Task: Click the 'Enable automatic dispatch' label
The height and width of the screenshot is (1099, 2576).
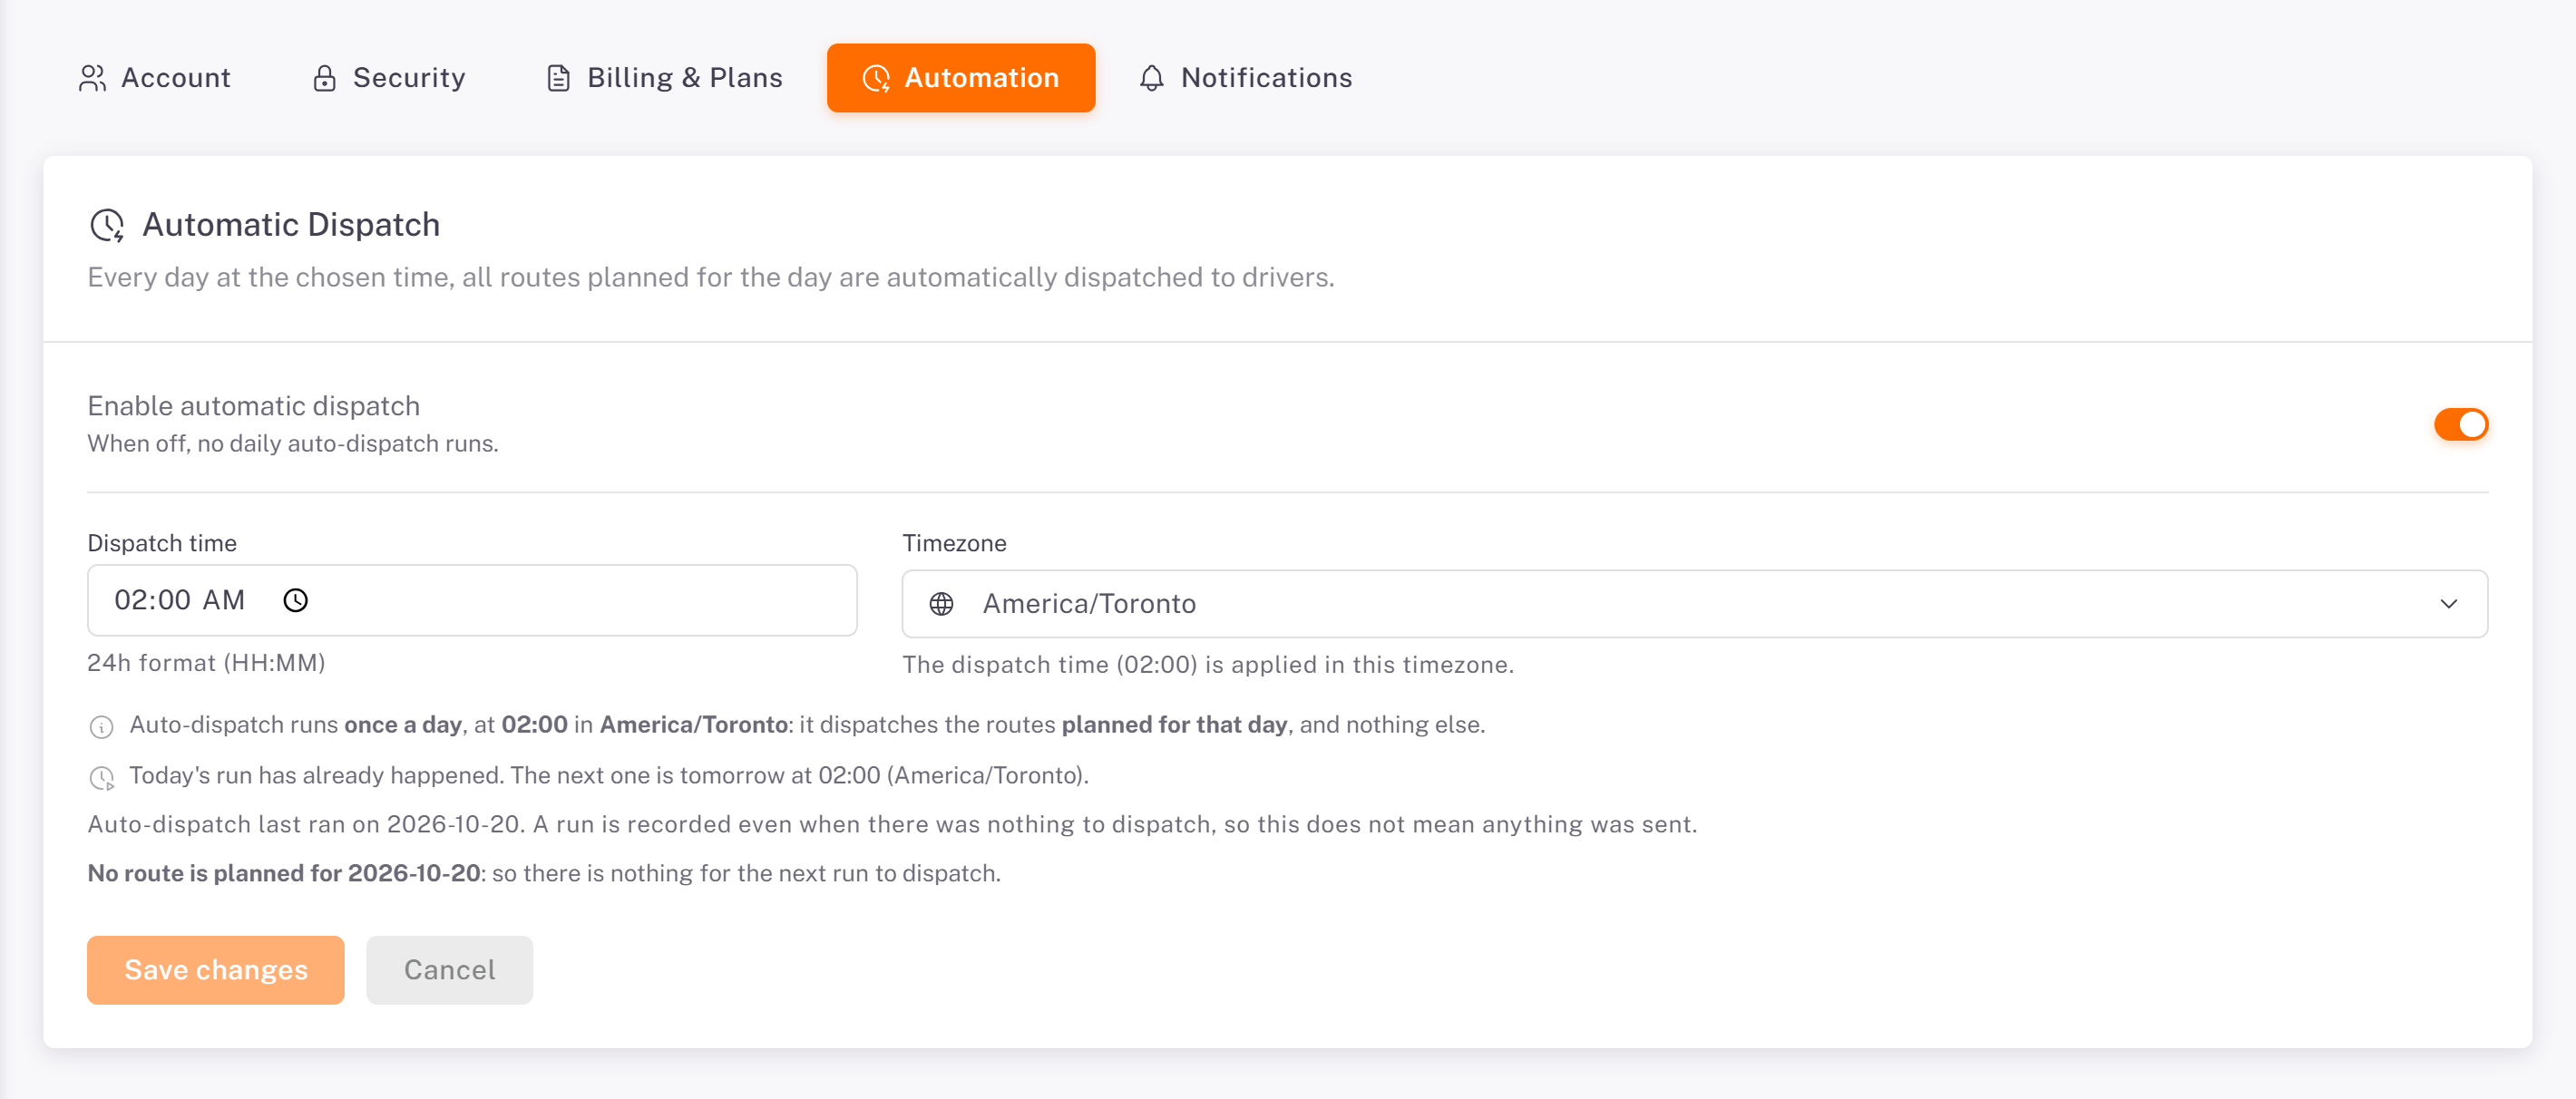Action: point(254,406)
